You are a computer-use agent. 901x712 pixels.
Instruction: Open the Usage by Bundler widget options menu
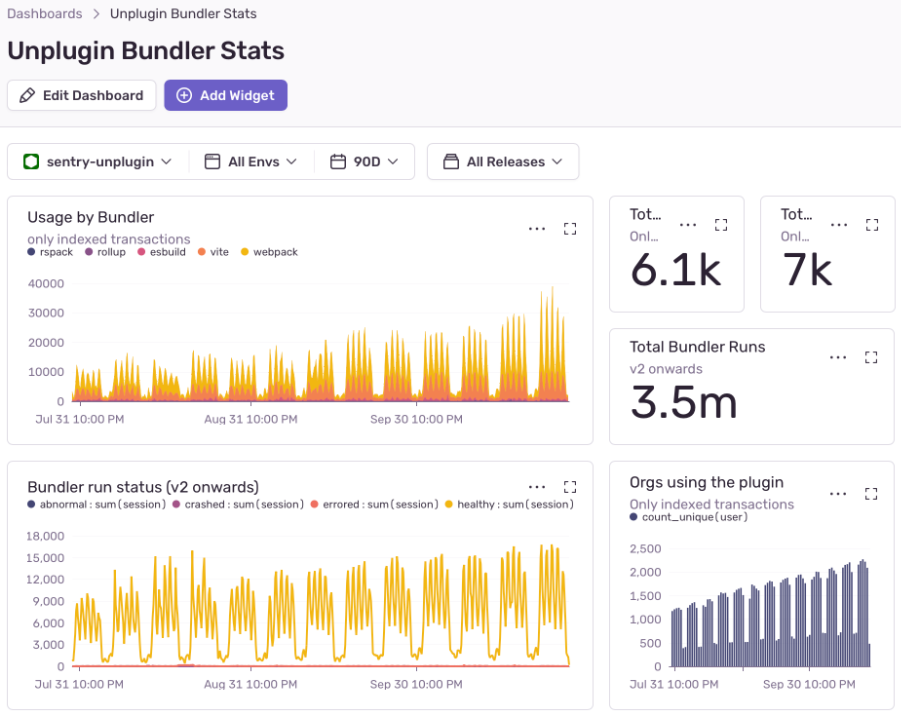click(537, 228)
